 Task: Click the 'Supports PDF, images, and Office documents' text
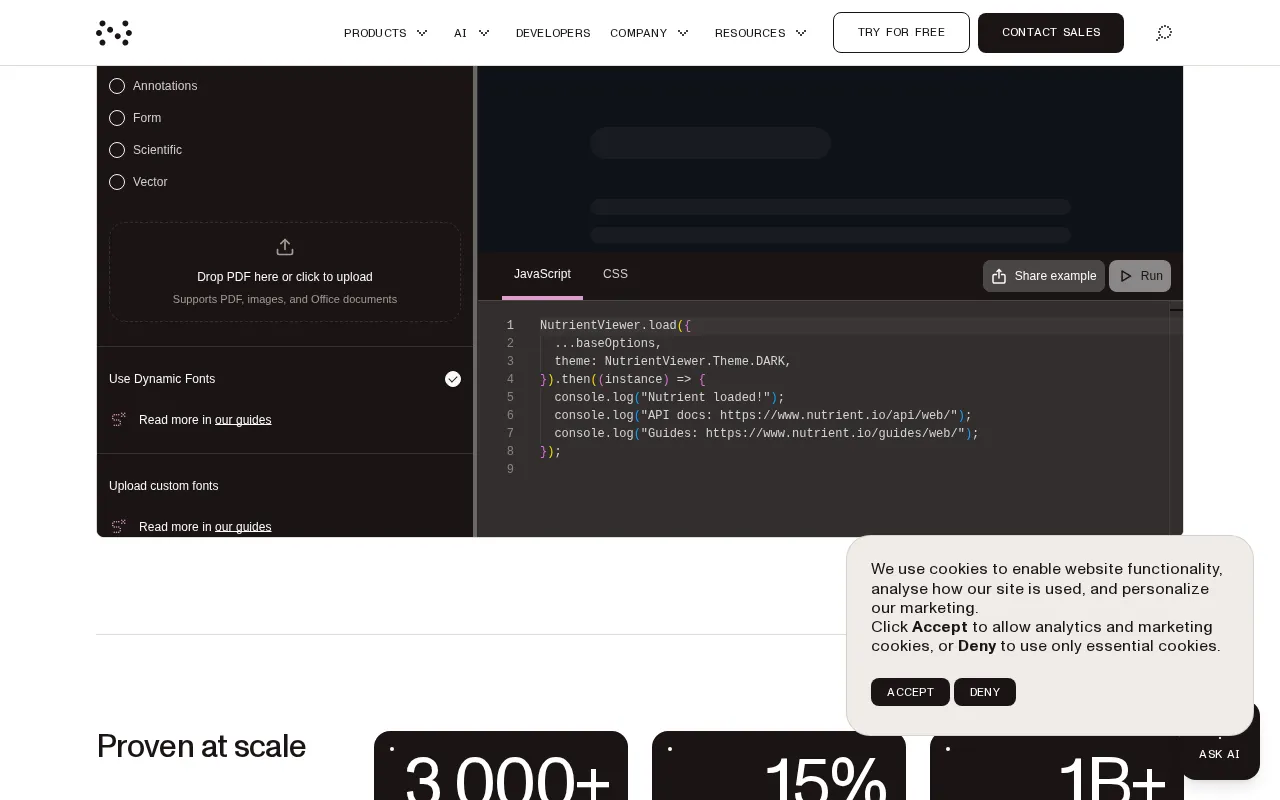(x=285, y=299)
